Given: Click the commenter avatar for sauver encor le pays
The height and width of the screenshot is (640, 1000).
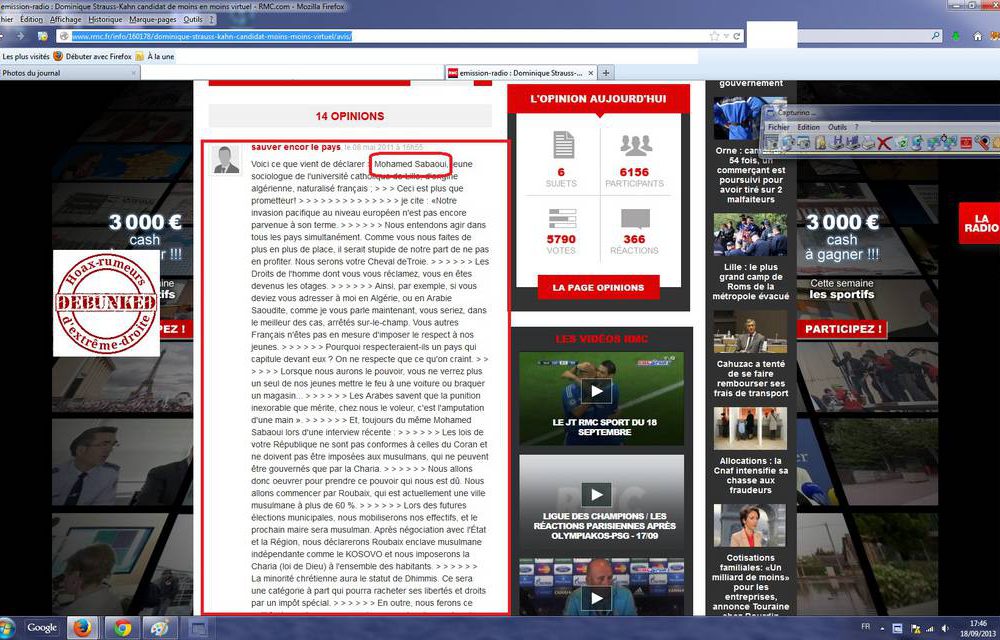Looking at the screenshot, I should pos(226,159).
